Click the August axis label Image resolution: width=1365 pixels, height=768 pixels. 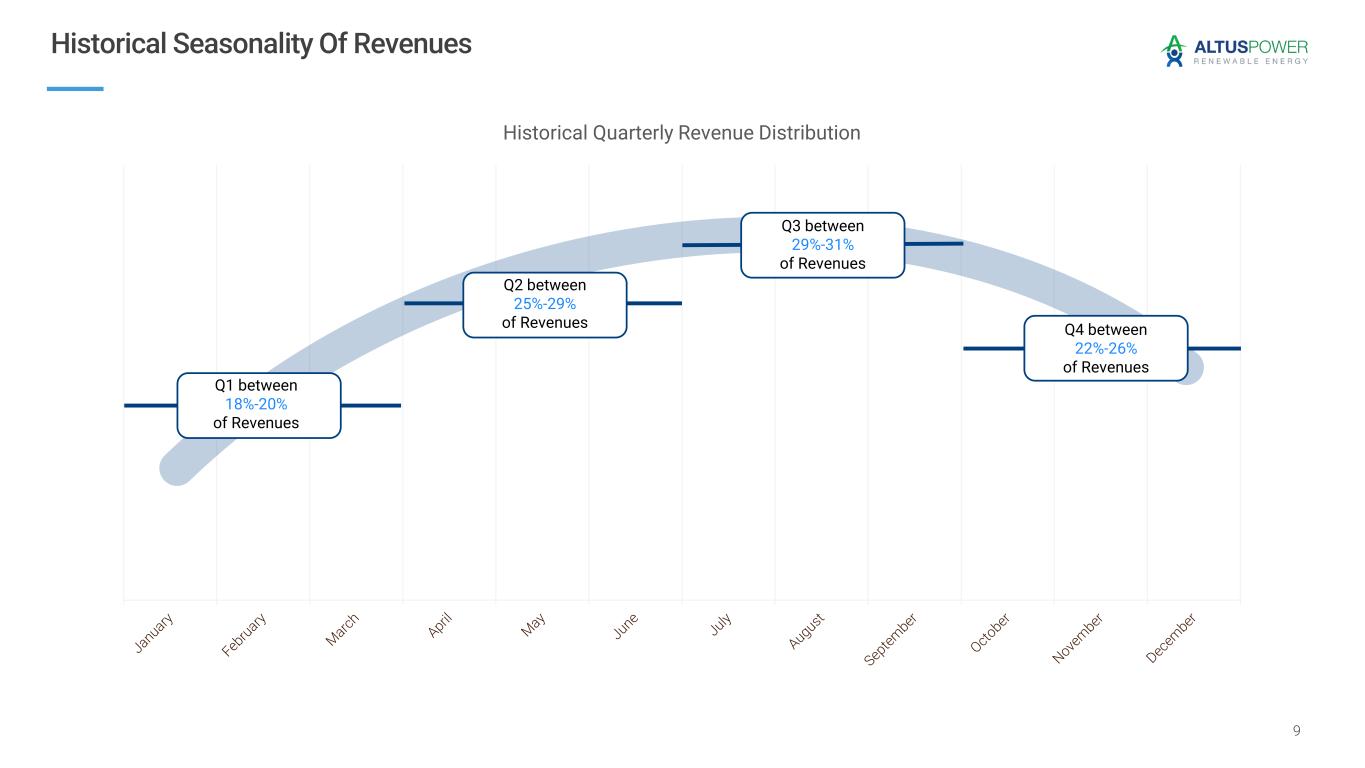[x=807, y=631]
